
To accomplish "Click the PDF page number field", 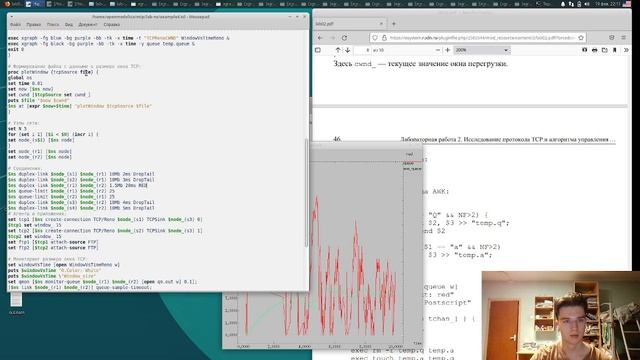I will [x=363, y=50].
